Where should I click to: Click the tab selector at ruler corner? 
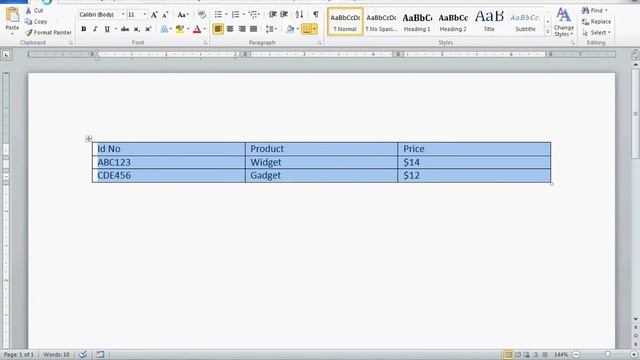[x=6, y=55]
